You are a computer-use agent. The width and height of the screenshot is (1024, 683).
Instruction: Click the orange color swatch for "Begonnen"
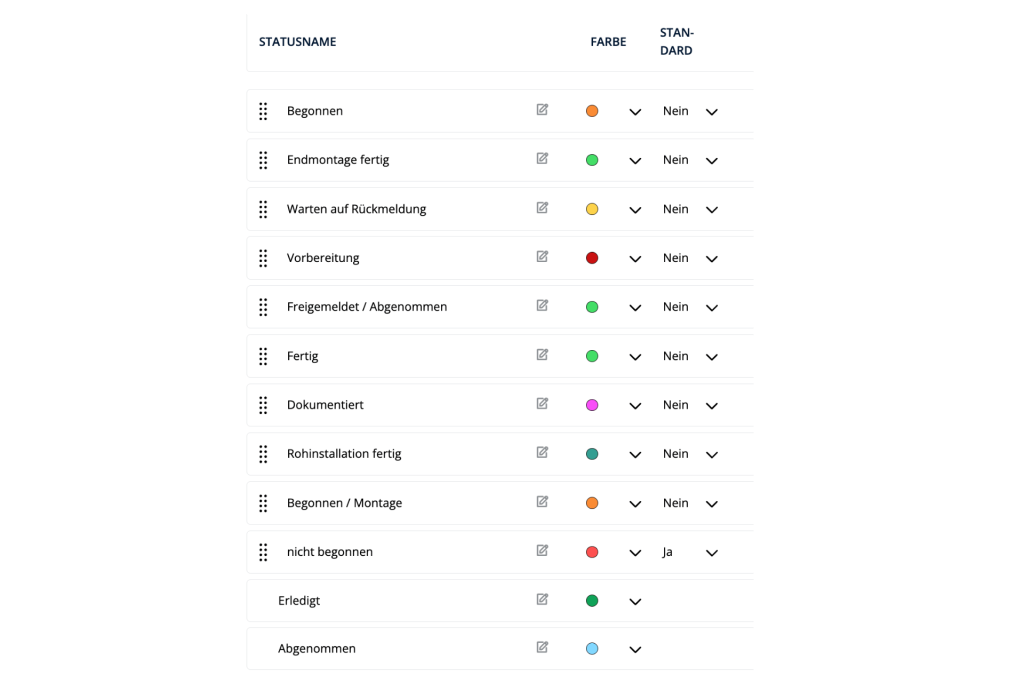pyautogui.click(x=592, y=111)
